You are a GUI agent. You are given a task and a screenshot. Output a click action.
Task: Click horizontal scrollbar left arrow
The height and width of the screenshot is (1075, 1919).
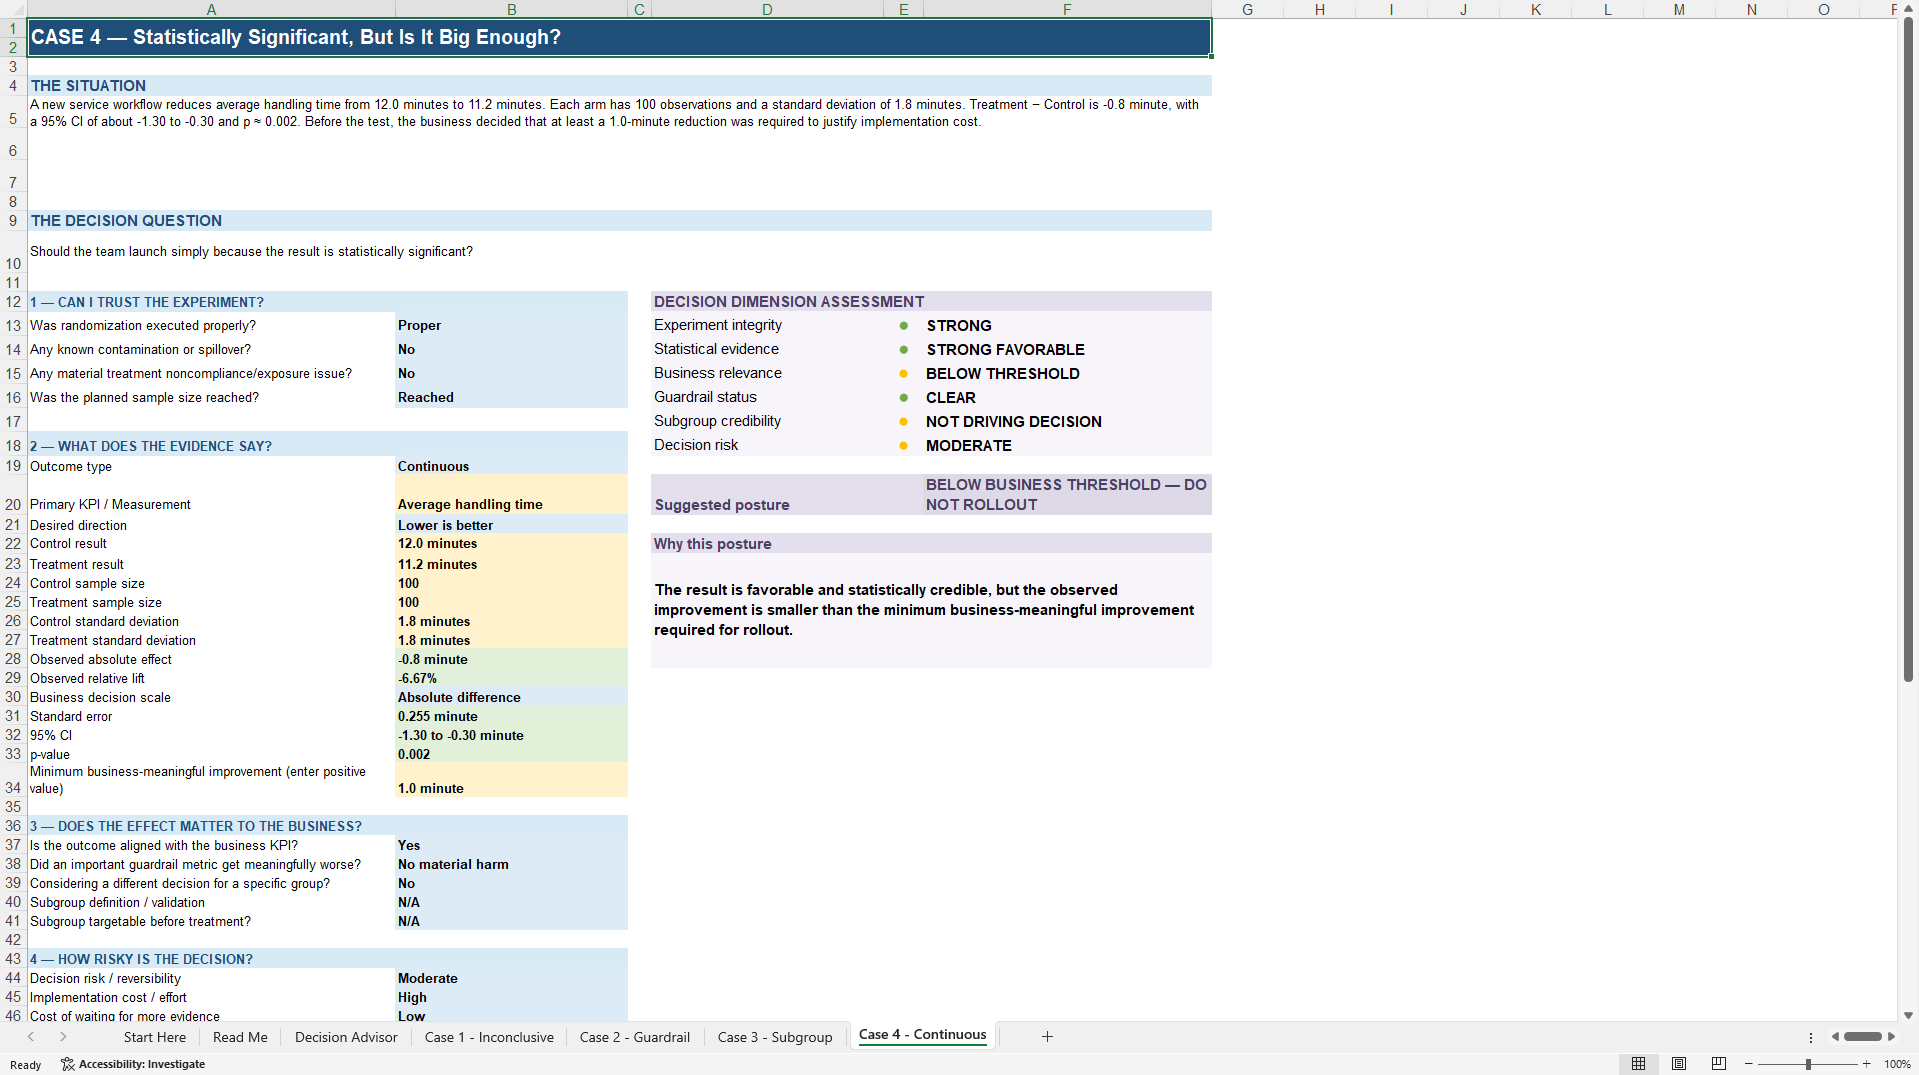[1835, 1037]
